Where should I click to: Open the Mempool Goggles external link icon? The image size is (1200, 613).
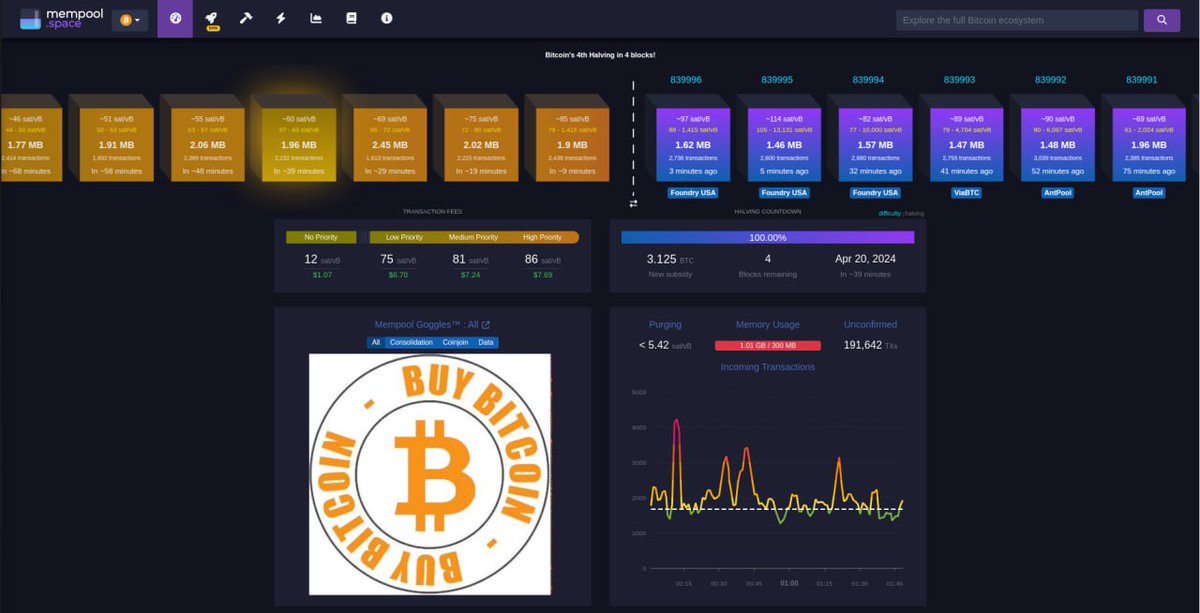[486, 325]
